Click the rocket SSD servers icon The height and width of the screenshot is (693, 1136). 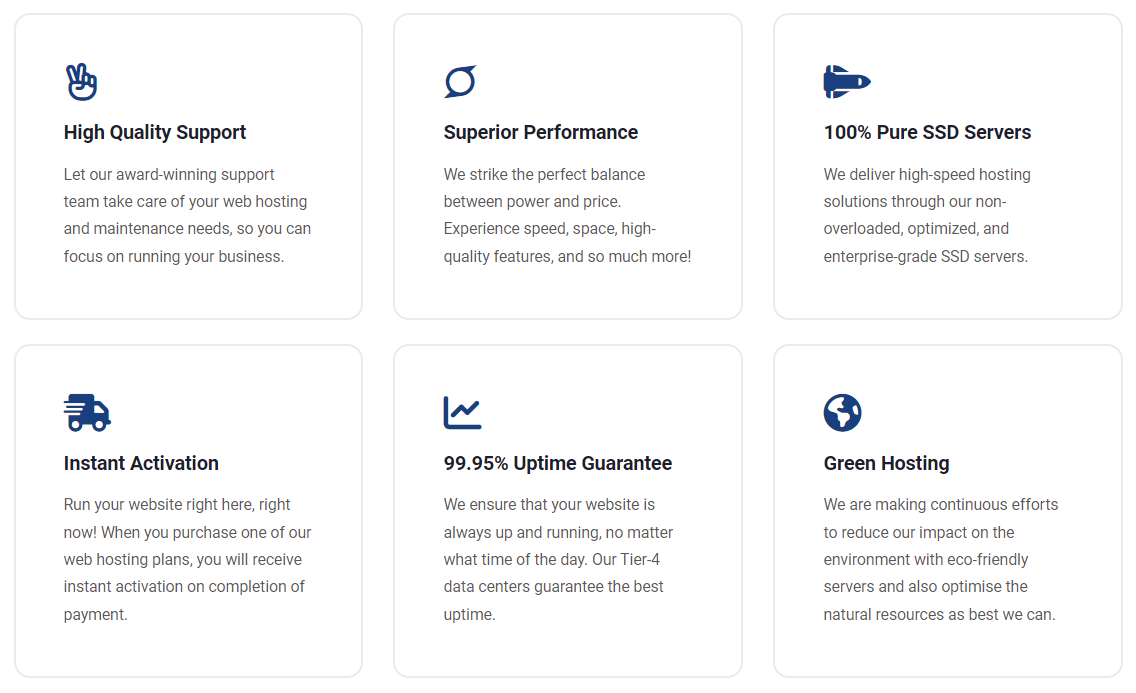click(x=846, y=81)
